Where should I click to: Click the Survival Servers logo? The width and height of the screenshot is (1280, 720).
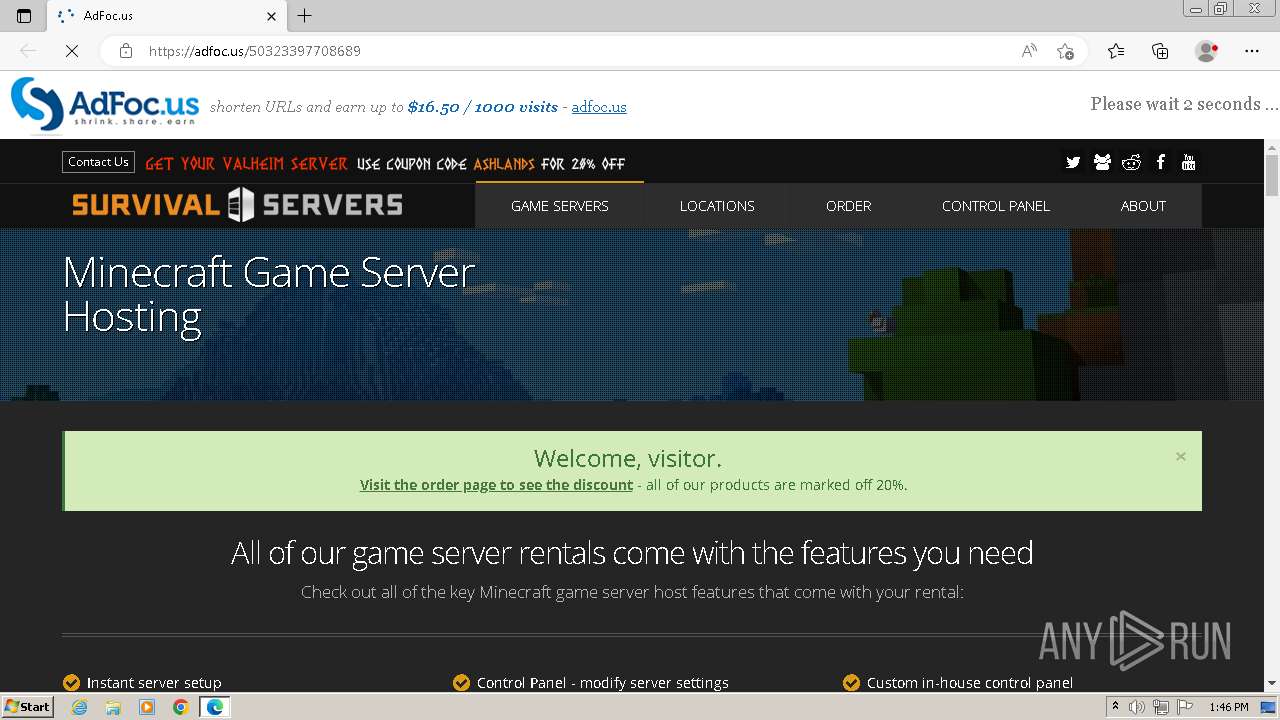pyautogui.click(x=237, y=205)
